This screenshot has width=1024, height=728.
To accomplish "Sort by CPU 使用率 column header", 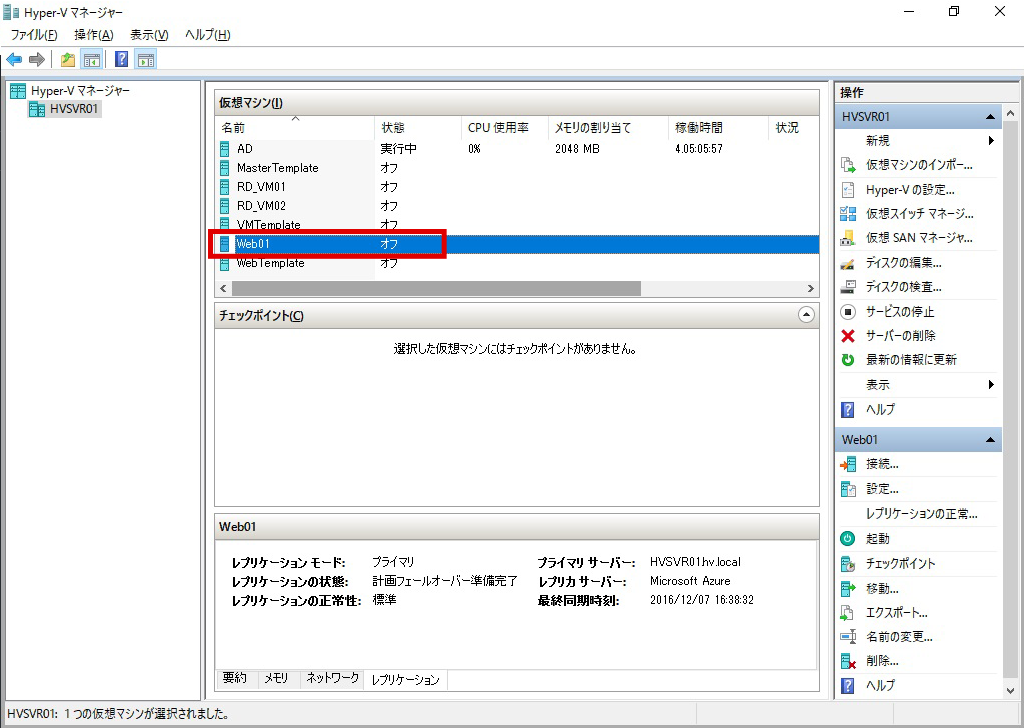I will click(x=505, y=127).
